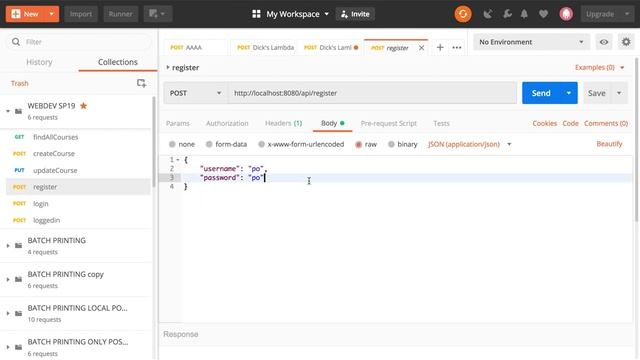This screenshot has height=360, width=640.
Task: Expand the BATCH PRINTING copy collection
Action: [x=8, y=280]
